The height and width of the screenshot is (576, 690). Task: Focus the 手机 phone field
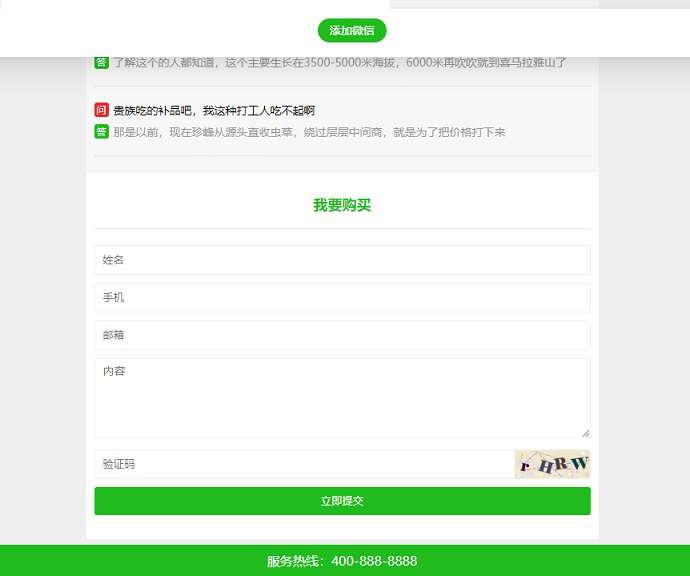pos(342,298)
